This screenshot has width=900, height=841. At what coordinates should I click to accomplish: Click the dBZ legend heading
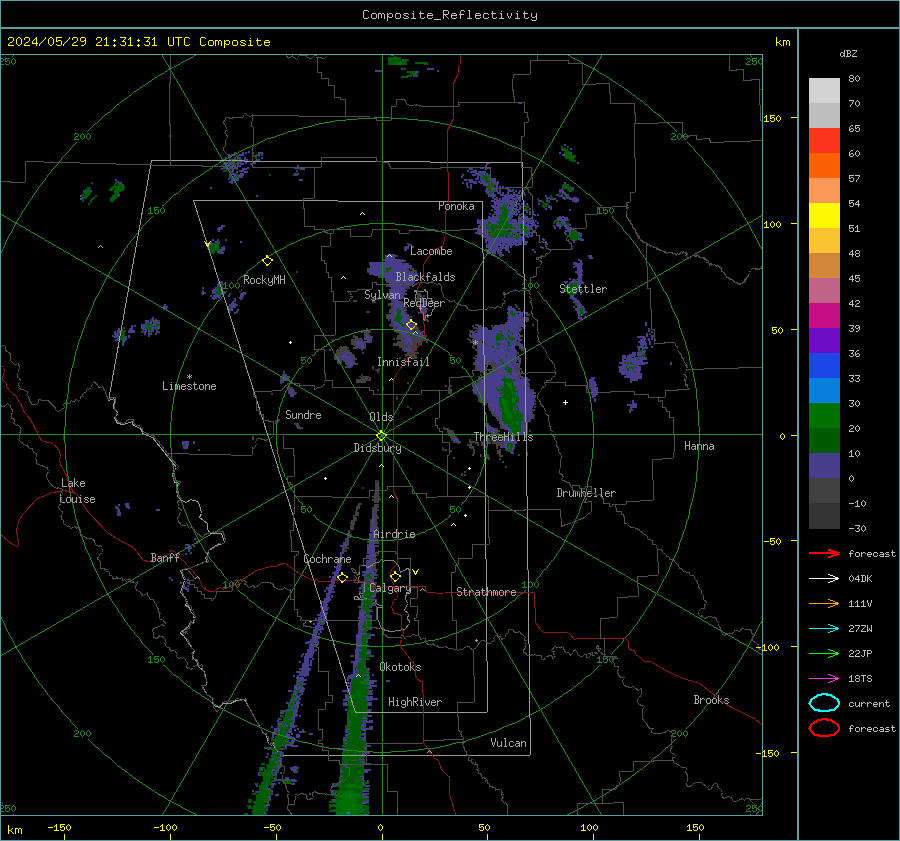[848, 54]
